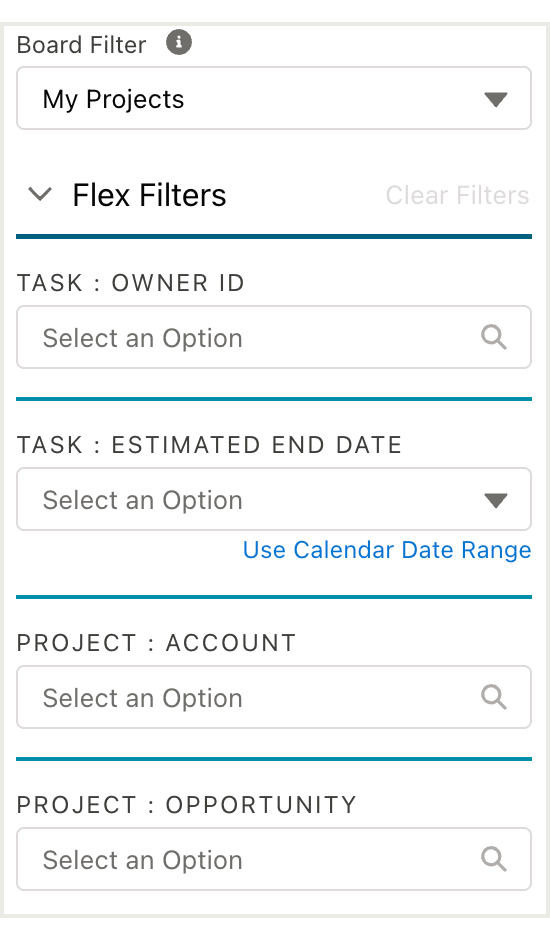
Task: Click the arrow of Estimated End Date dropdown
Action: 496,500
